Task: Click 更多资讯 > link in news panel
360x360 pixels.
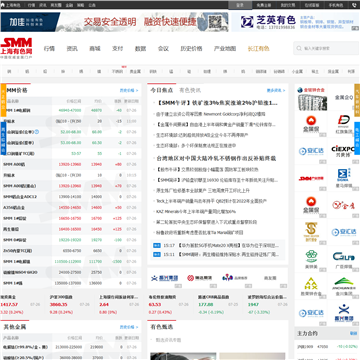Action: coord(276,90)
